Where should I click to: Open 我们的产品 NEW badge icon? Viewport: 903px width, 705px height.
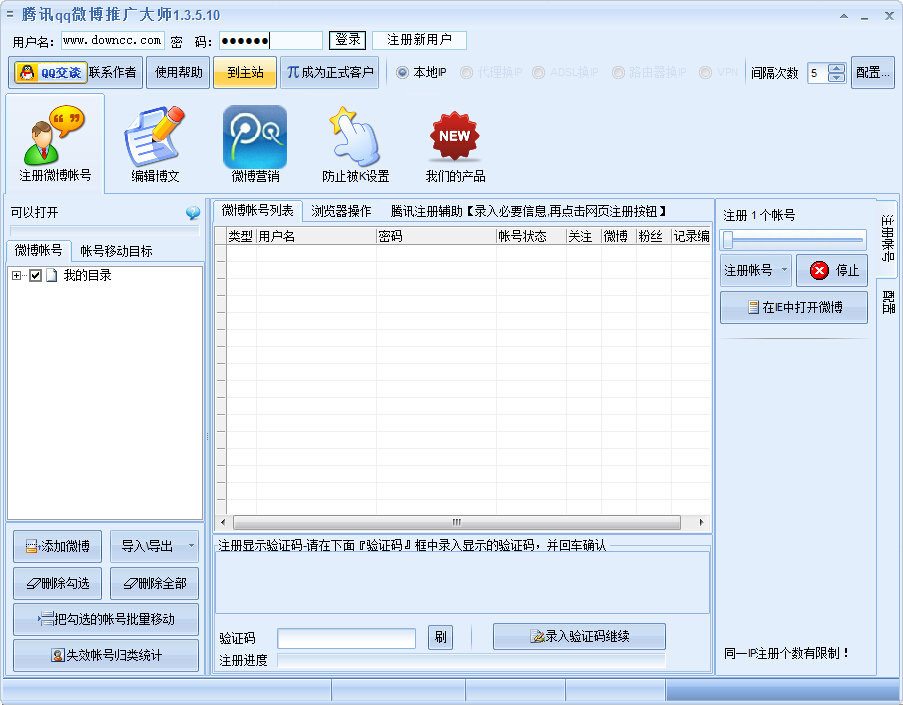click(x=454, y=135)
